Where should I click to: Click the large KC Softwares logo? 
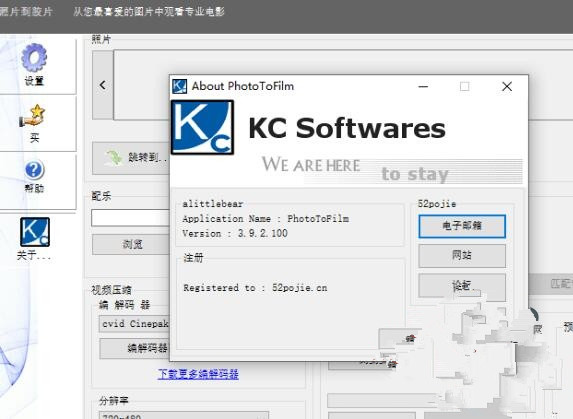202,127
